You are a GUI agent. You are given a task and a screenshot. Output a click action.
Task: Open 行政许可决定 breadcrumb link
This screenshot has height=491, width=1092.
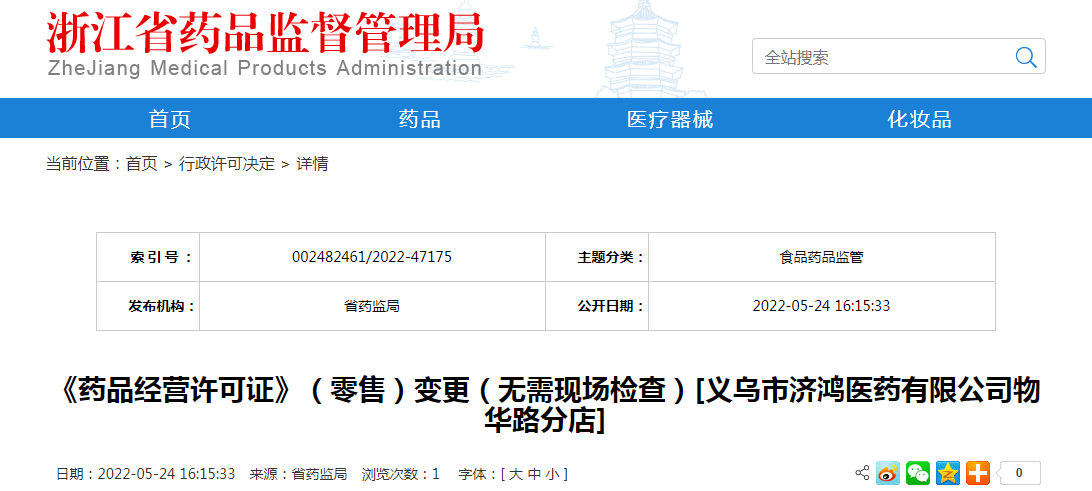pos(227,164)
